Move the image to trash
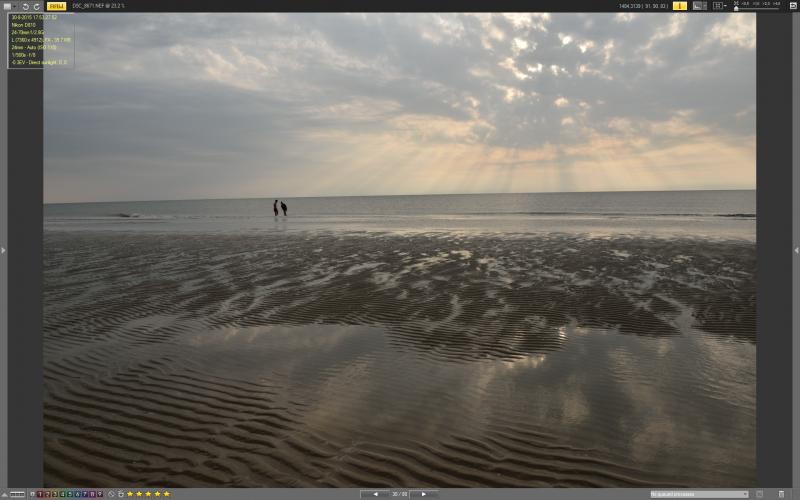The image size is (800, 500). point(781,494)
